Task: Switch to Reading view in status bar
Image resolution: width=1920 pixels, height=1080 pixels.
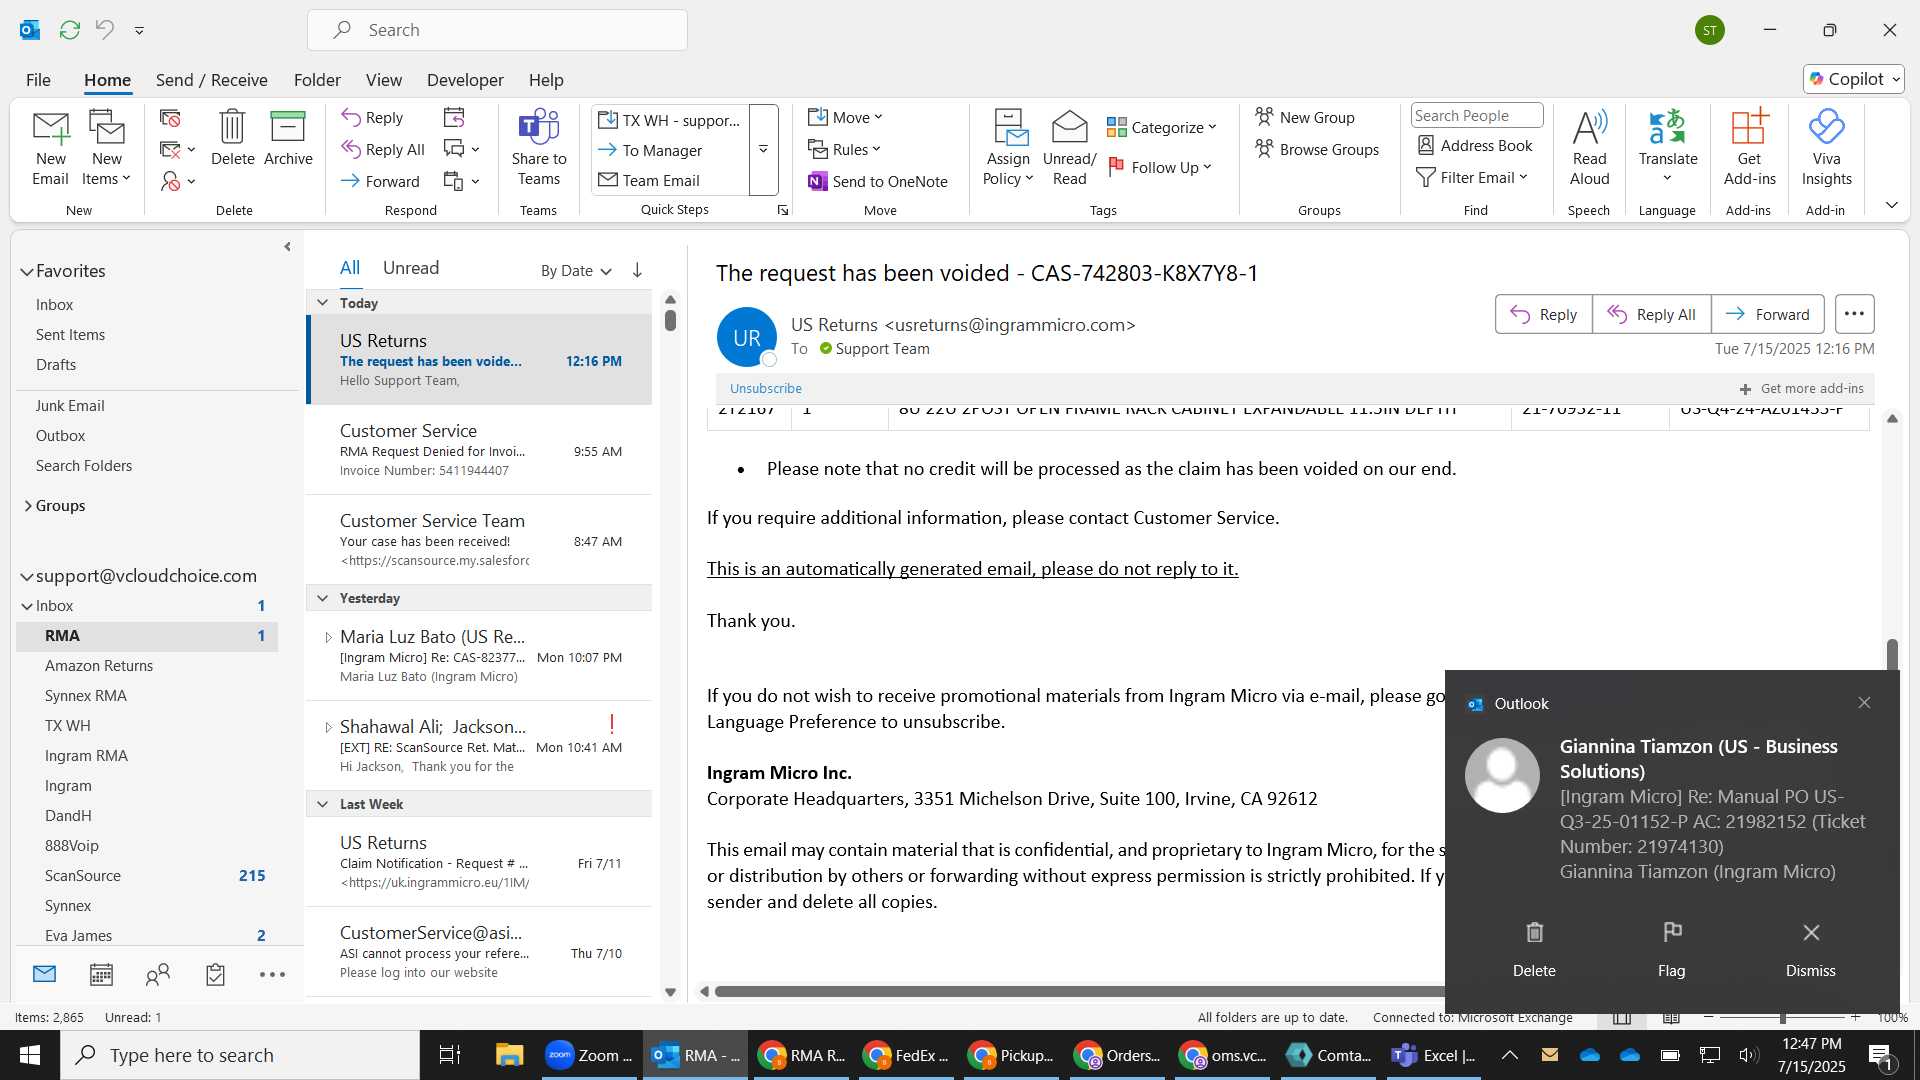Action: (1671, 1017)
